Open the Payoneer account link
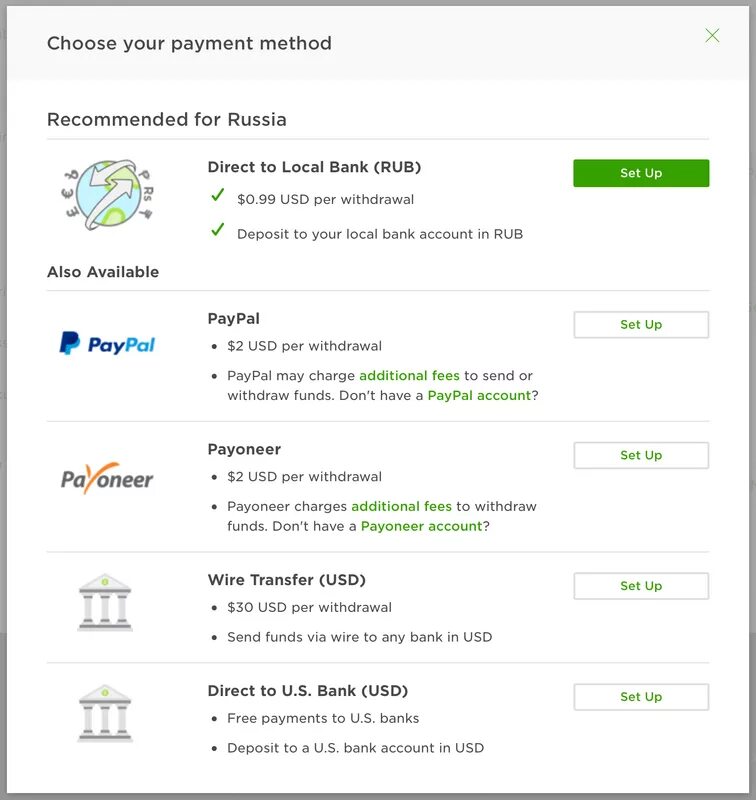 421,526
